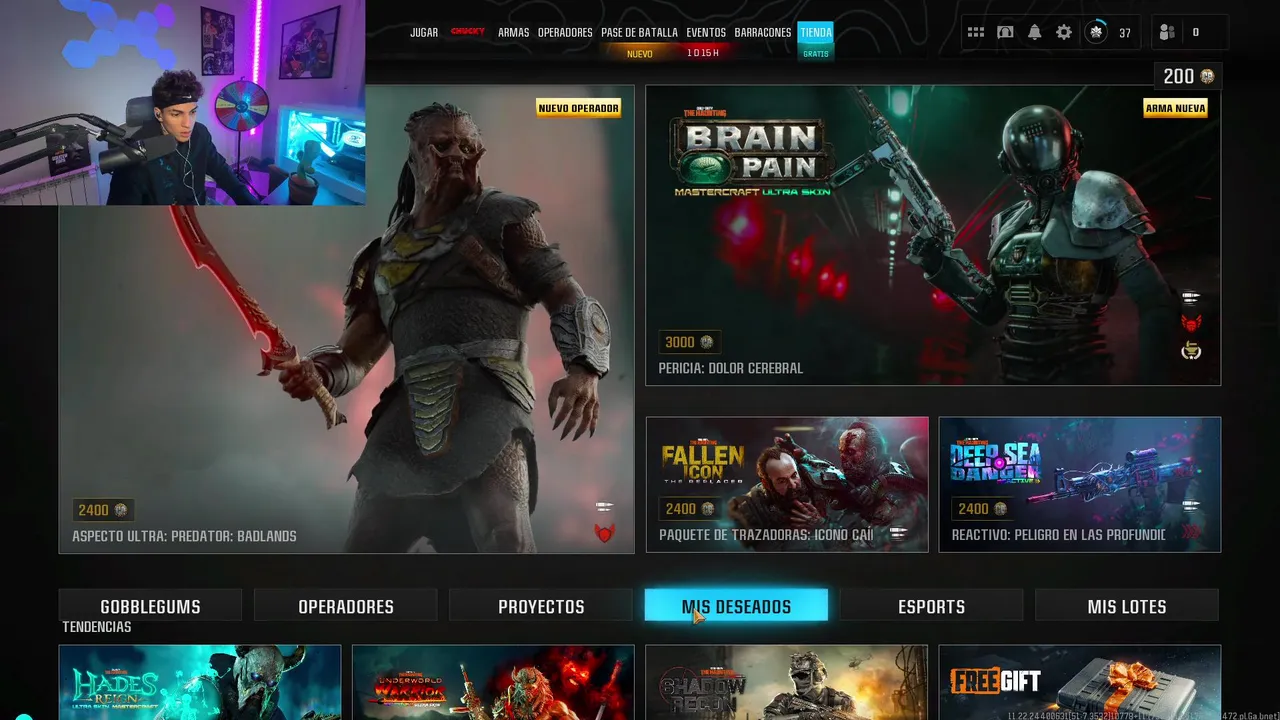Click the player level number 37
Viewport: 1280px width, 720px height.
click(1125, 33)
